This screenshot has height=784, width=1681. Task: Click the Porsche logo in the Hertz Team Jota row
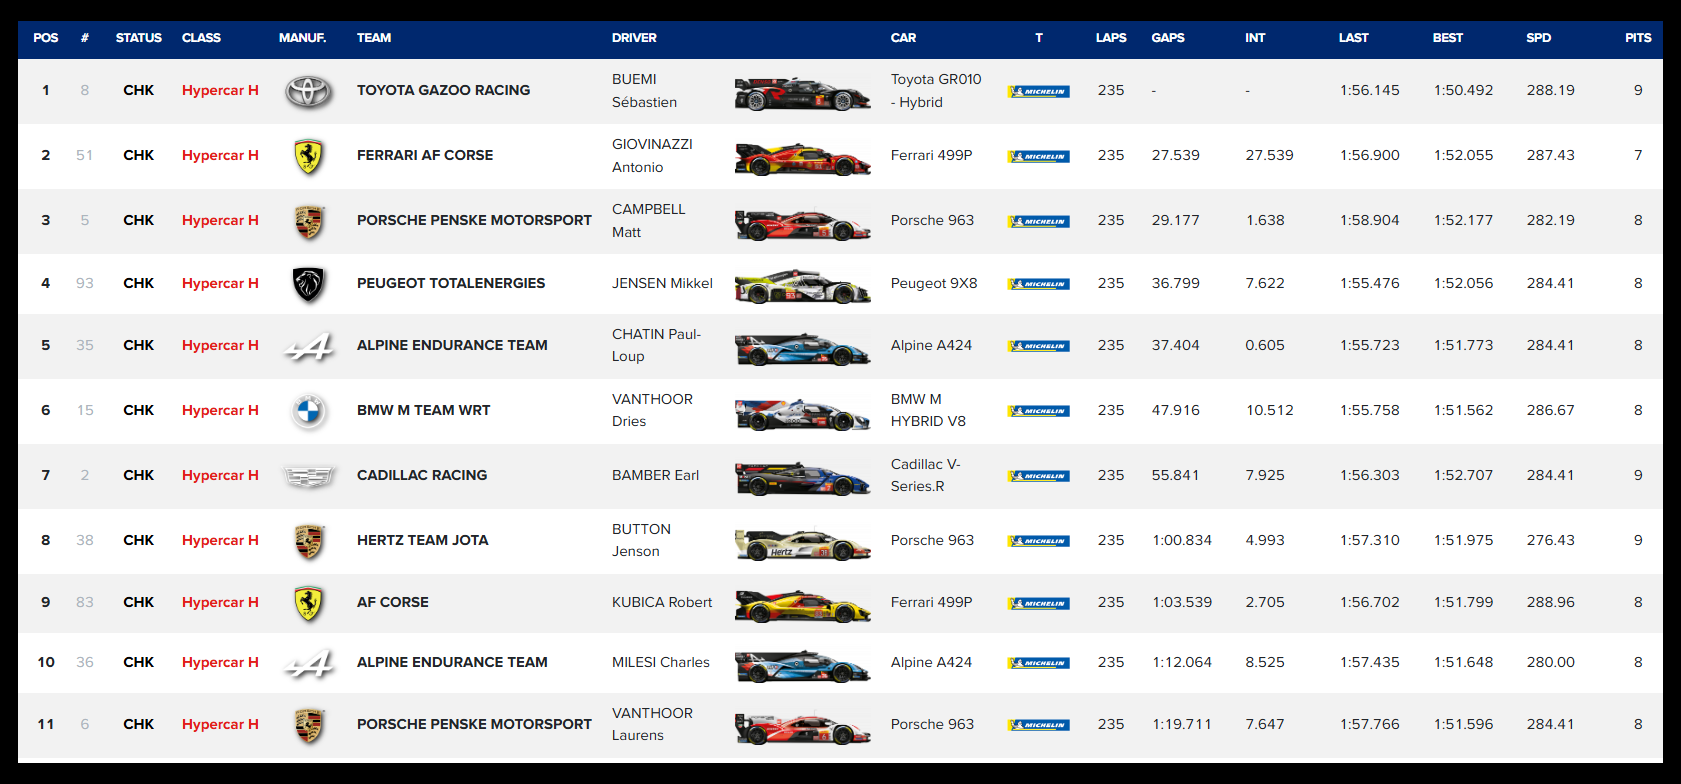click(x=309, y=541)
